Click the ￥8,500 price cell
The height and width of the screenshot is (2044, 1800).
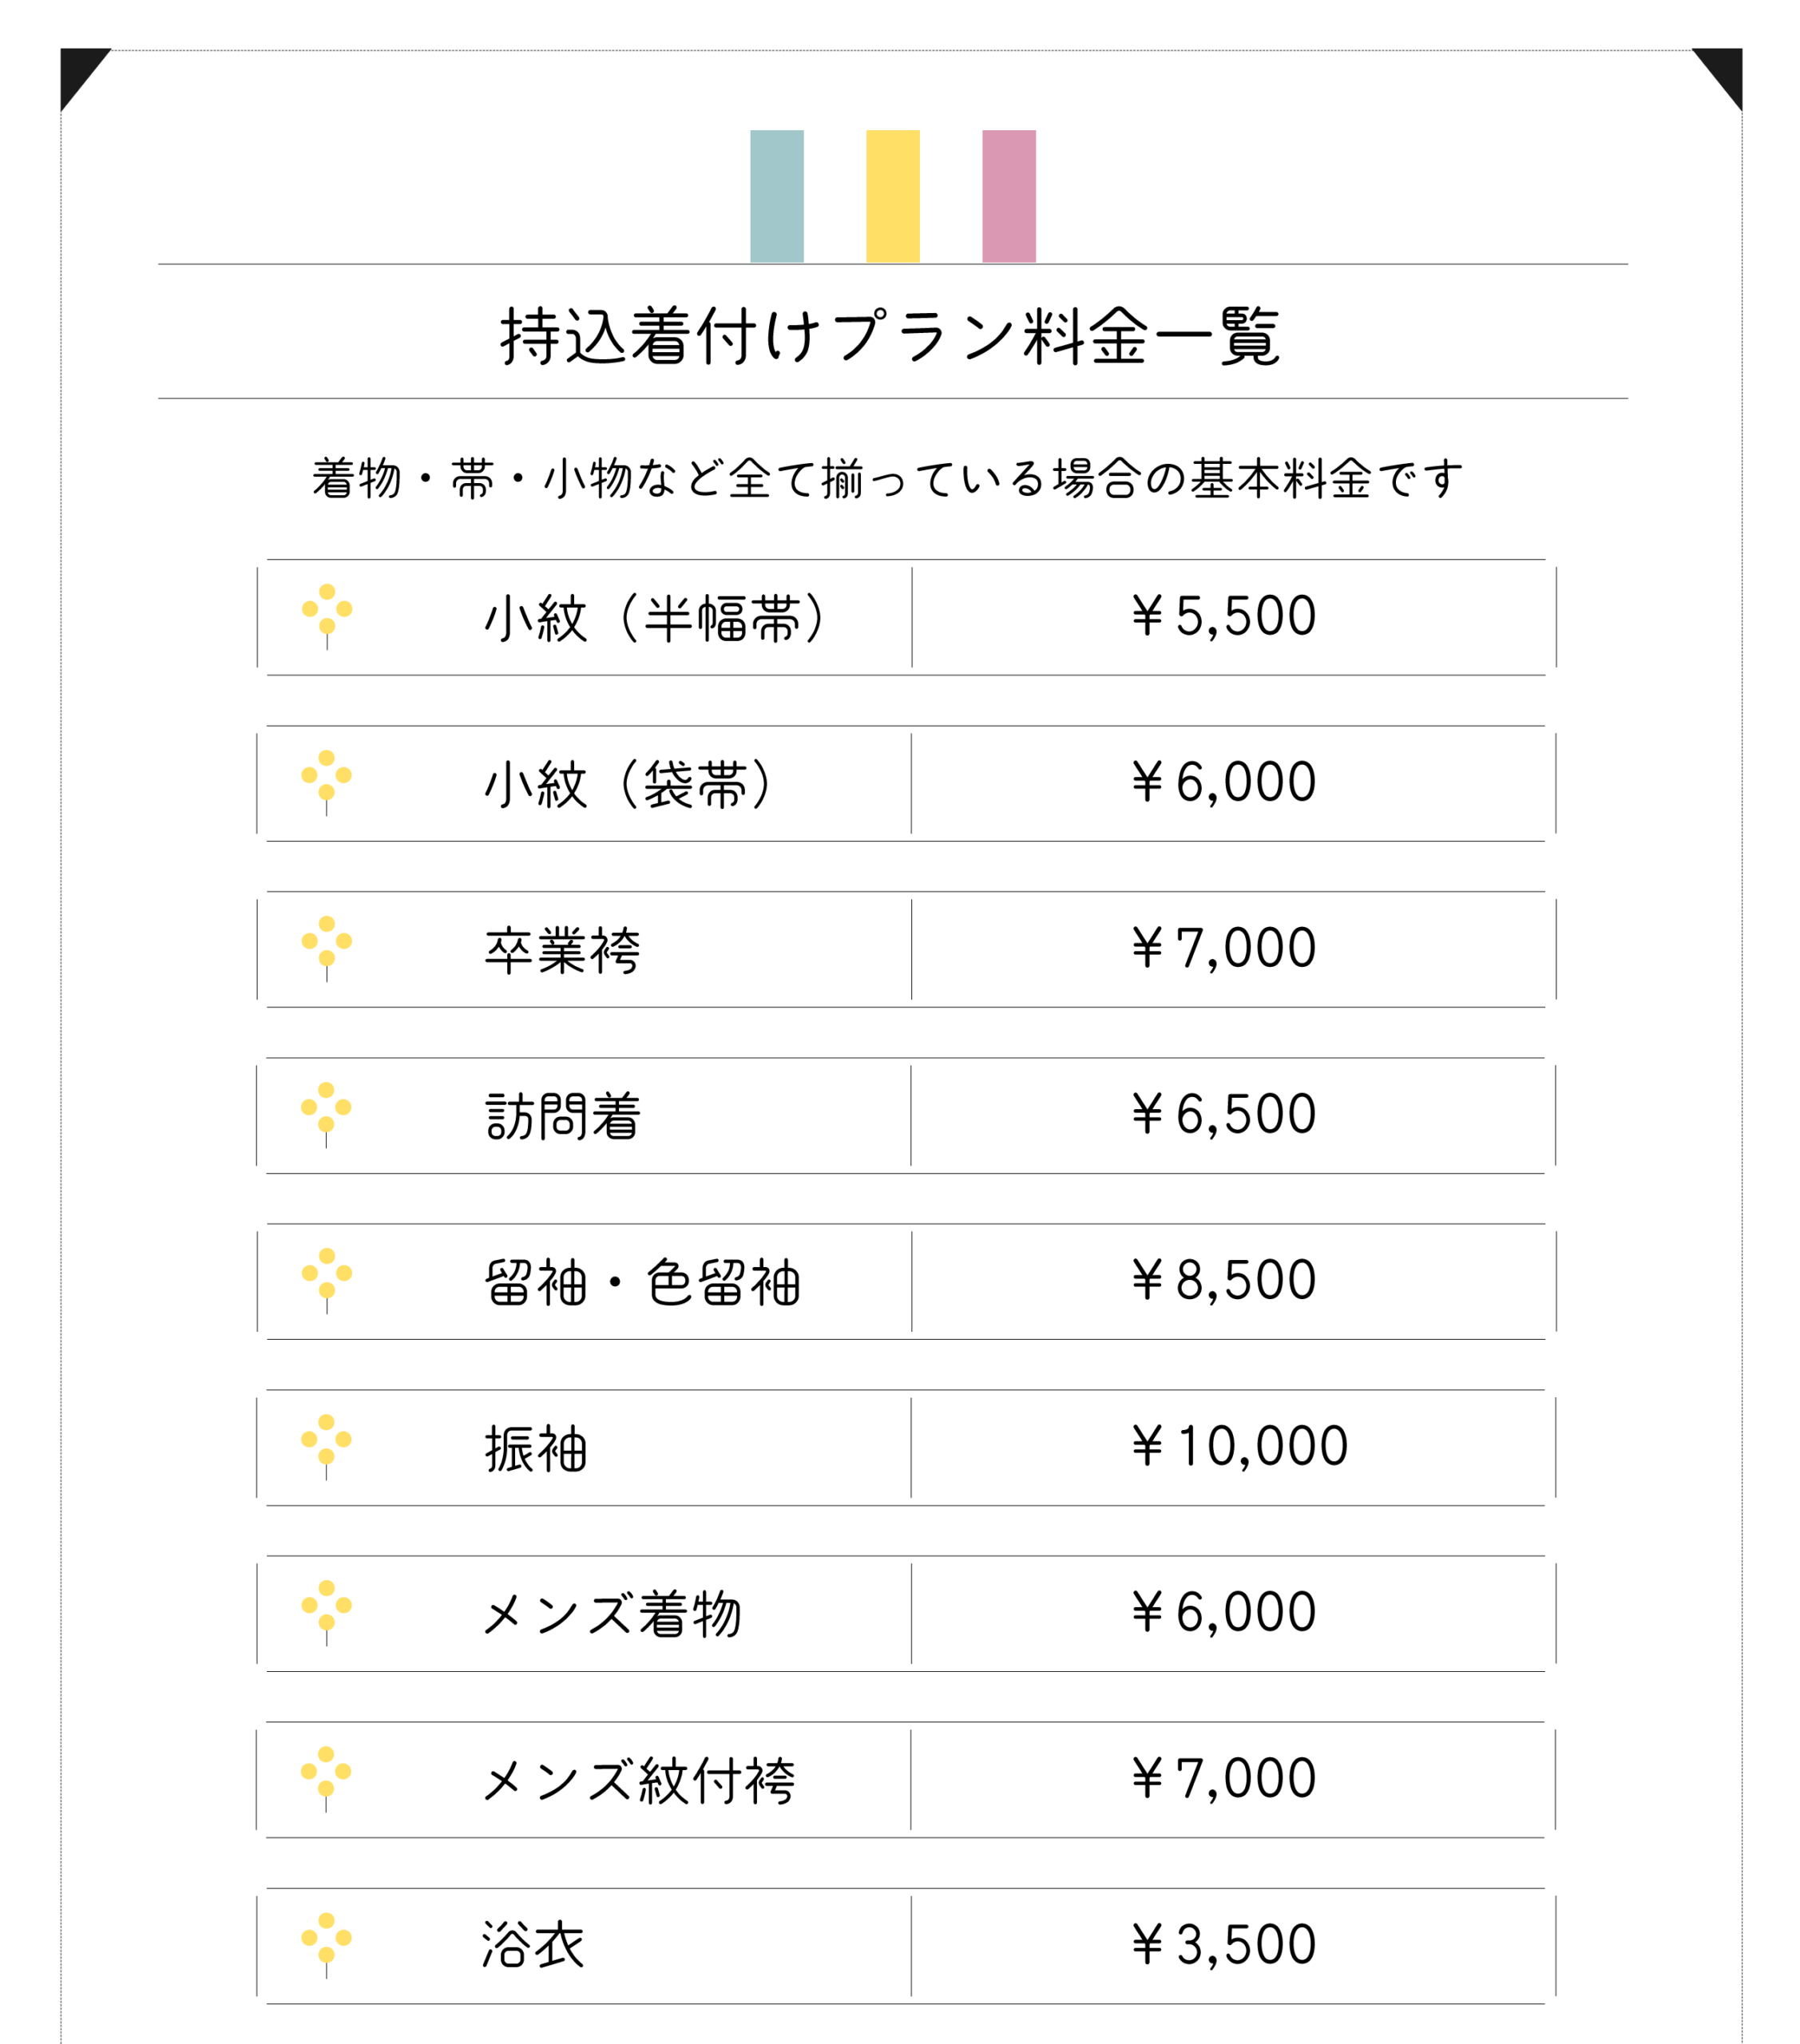1224,1280
